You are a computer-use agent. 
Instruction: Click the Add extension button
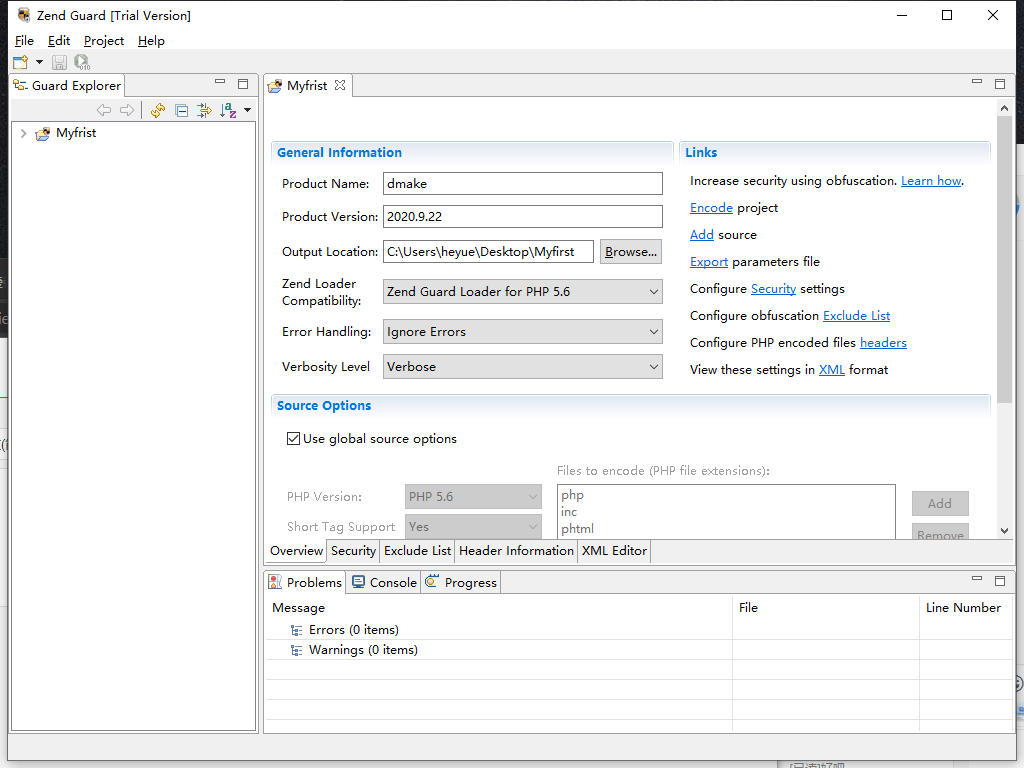940,504
